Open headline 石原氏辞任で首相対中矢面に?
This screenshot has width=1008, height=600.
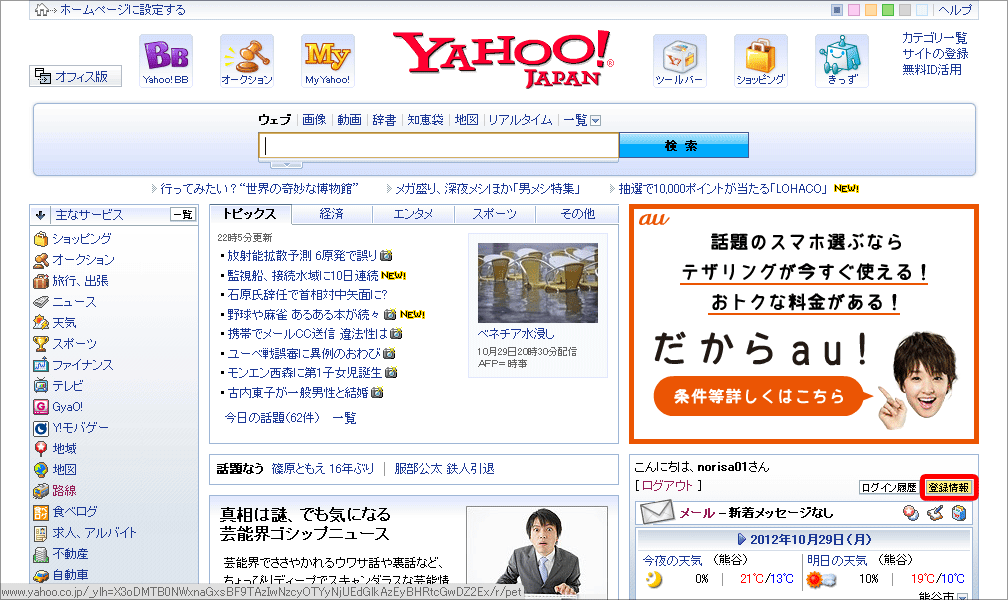(x=307, y=295)
